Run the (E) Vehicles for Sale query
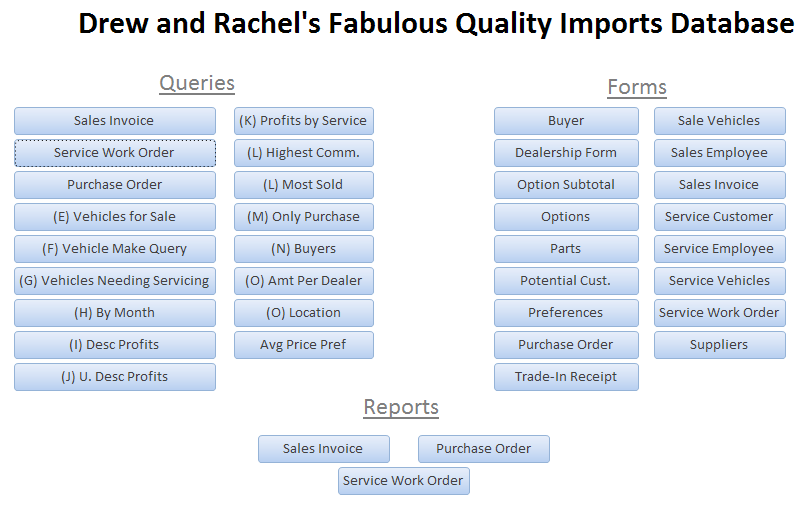 pos(114,217)
